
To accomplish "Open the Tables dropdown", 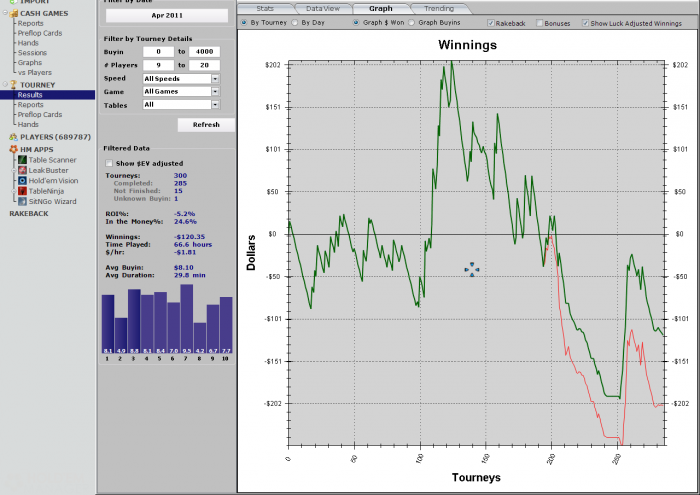I will click(x=215, y=104).
